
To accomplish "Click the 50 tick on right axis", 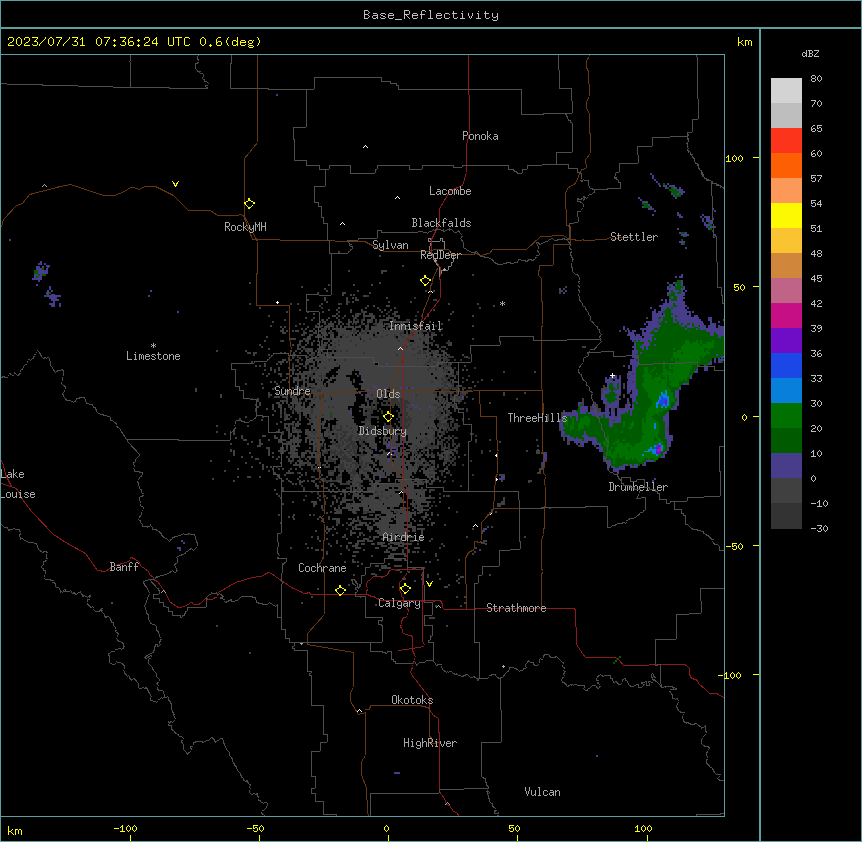I will pyautogui.click(x=739, y=287).
